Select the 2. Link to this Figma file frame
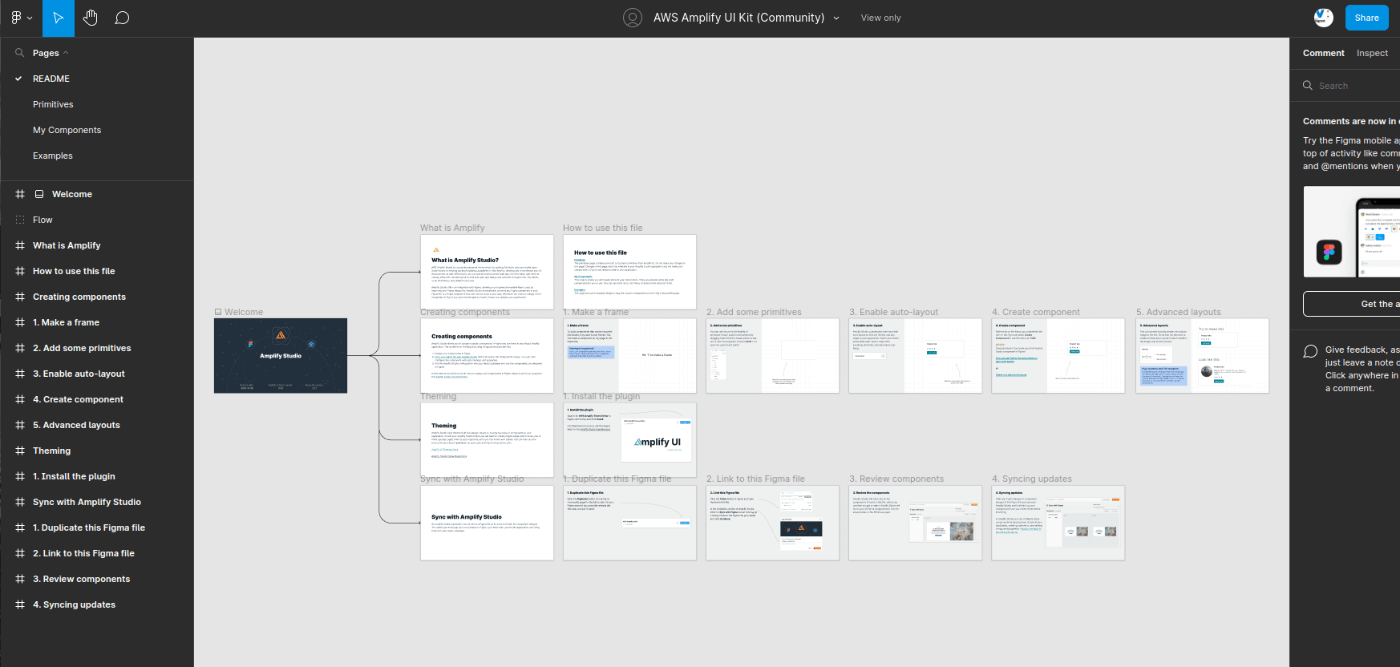 click(x=773, y=523)
